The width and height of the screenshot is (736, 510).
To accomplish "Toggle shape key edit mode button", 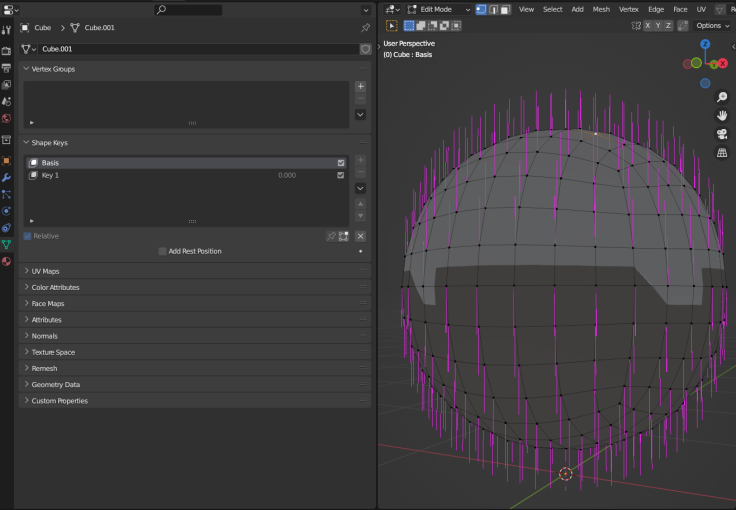I will (344, 236).
